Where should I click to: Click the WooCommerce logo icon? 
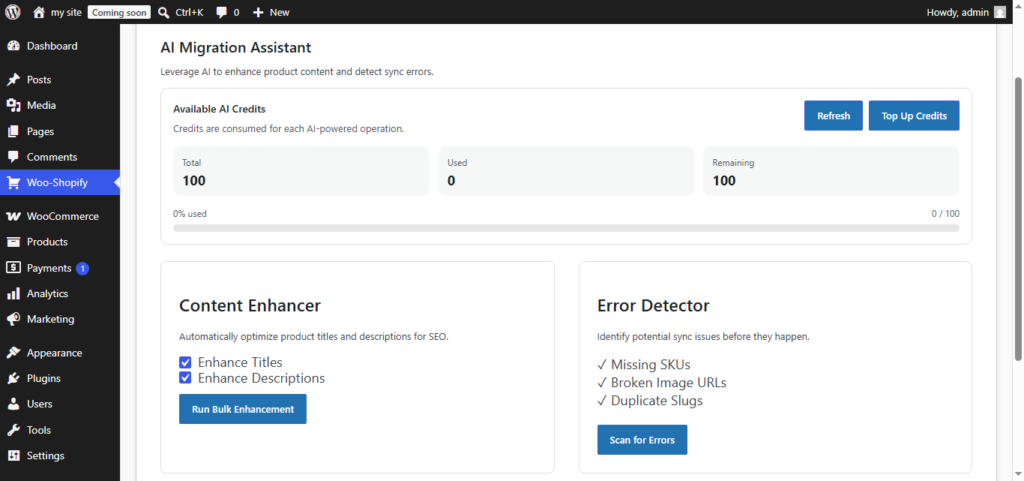click(13, 217)
